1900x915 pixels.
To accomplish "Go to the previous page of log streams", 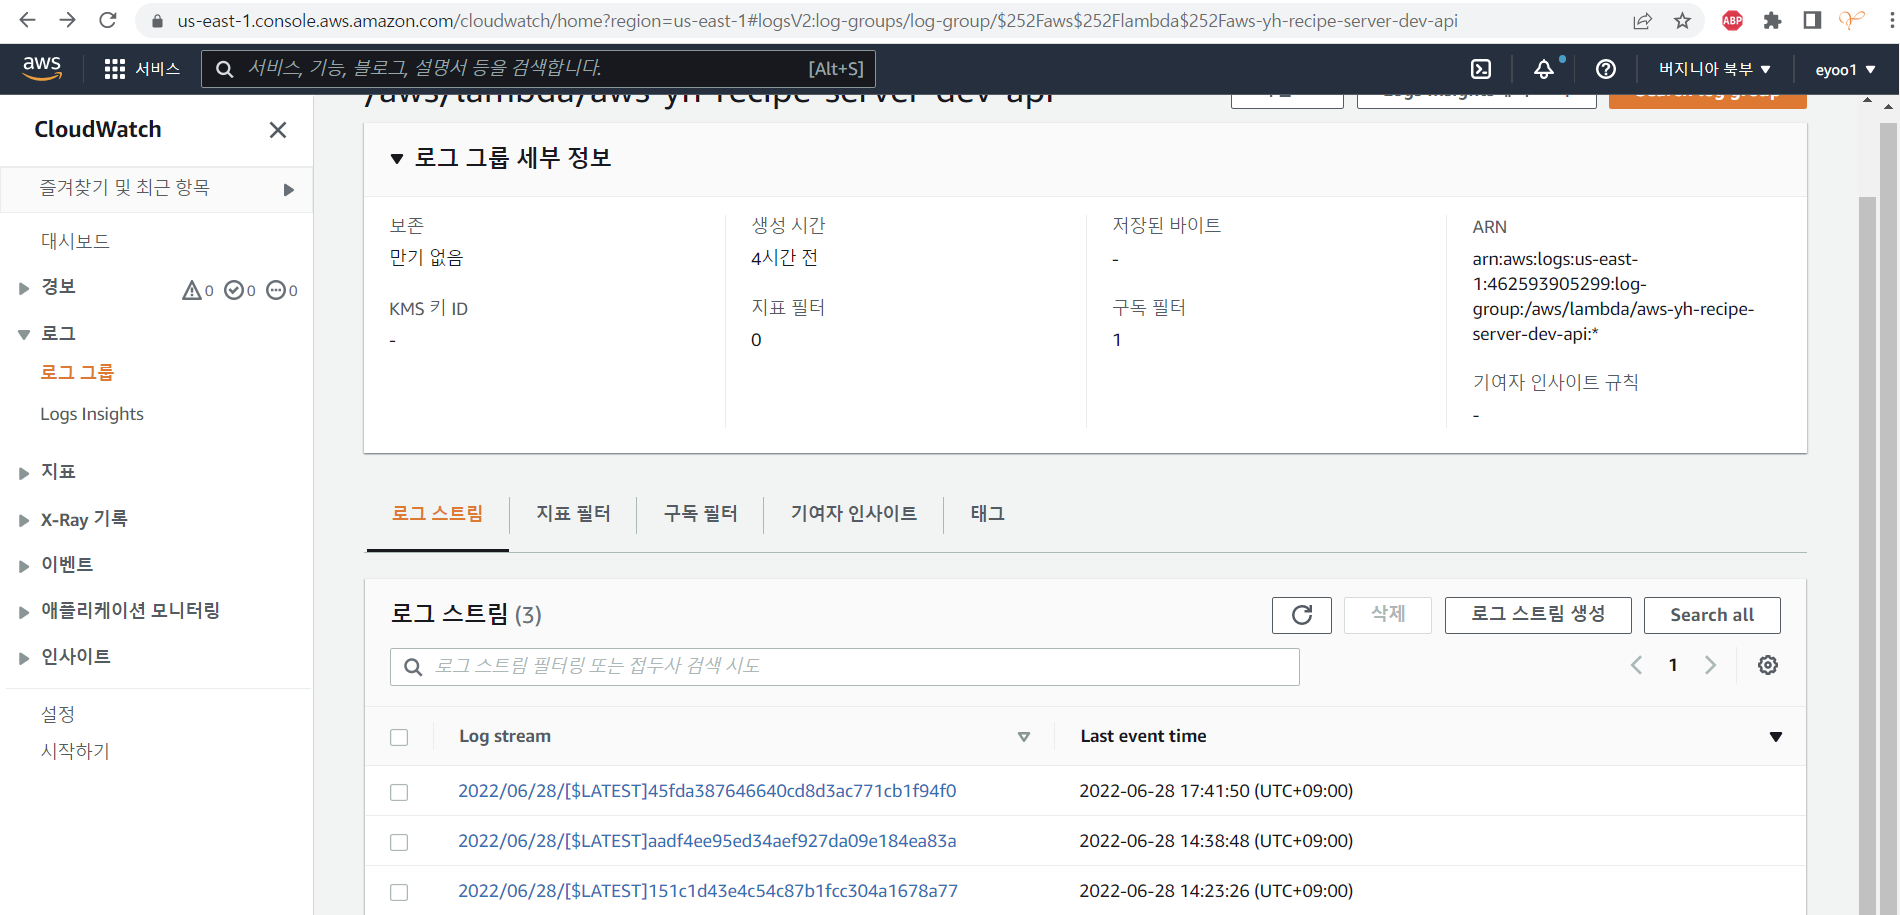I will [1636, 665].
